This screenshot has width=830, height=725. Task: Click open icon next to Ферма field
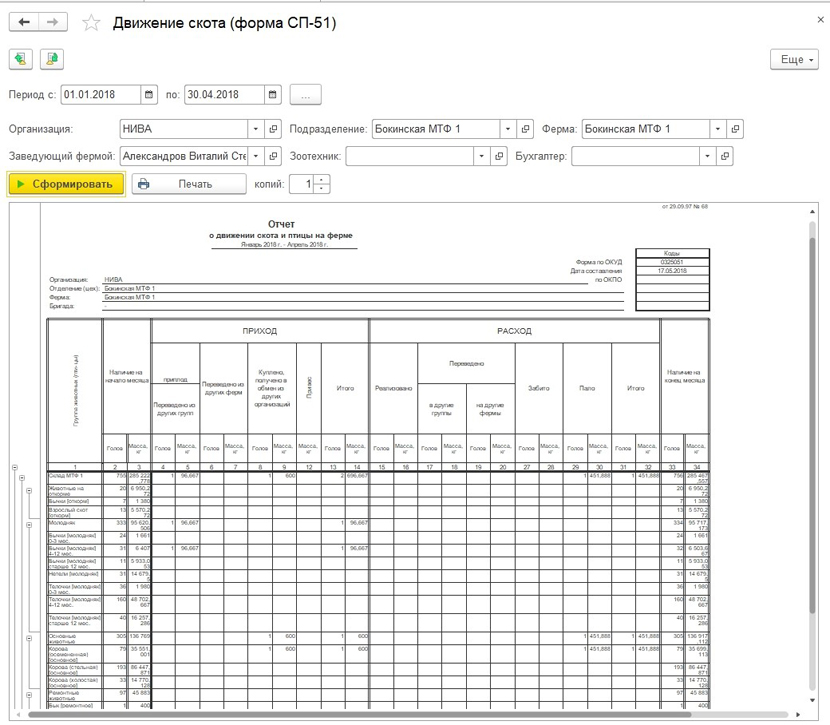pos(736,129)
